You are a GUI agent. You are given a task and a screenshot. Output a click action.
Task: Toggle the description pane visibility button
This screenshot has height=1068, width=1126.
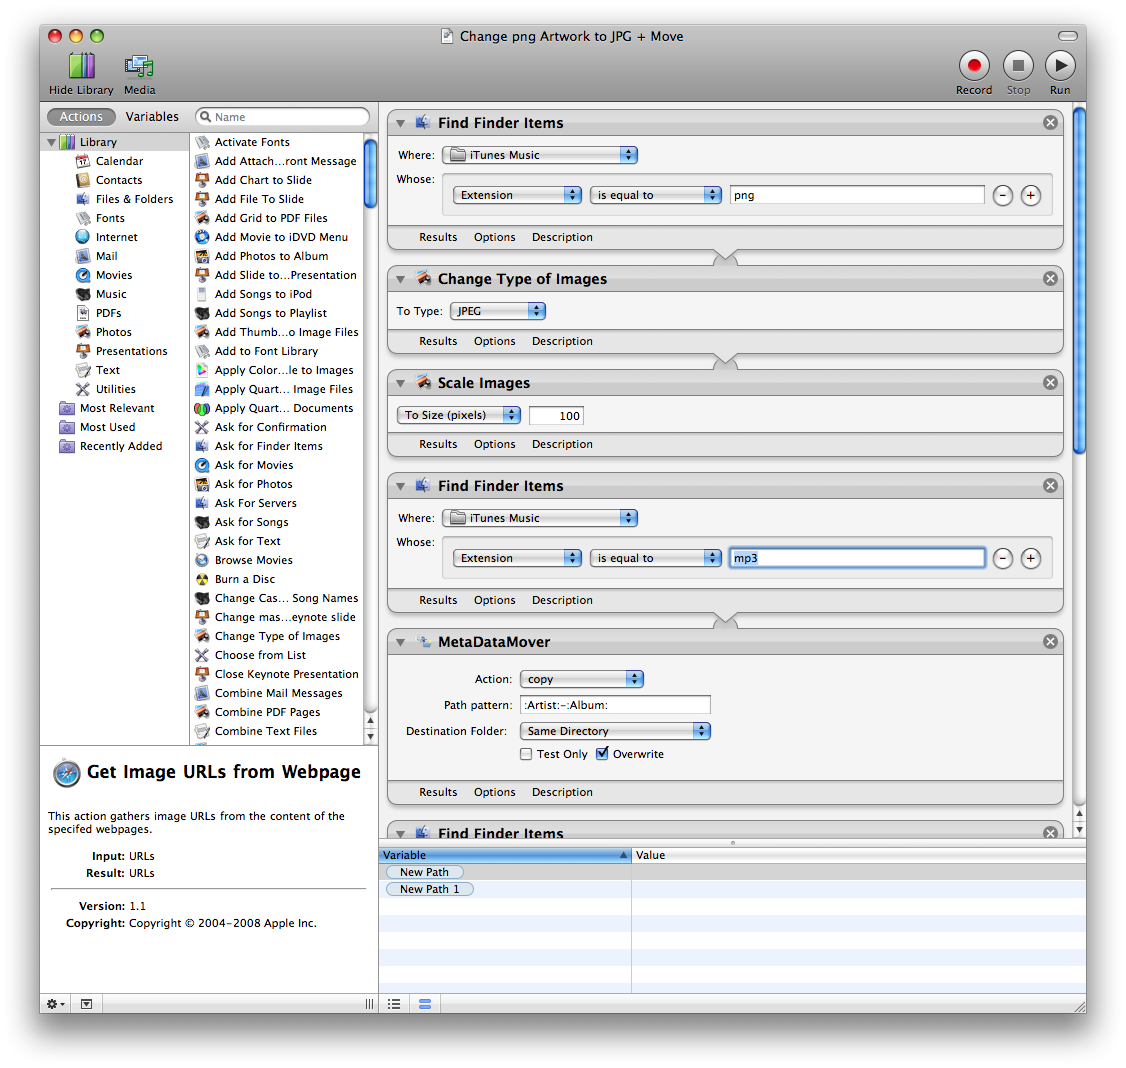click(86, 1004)
